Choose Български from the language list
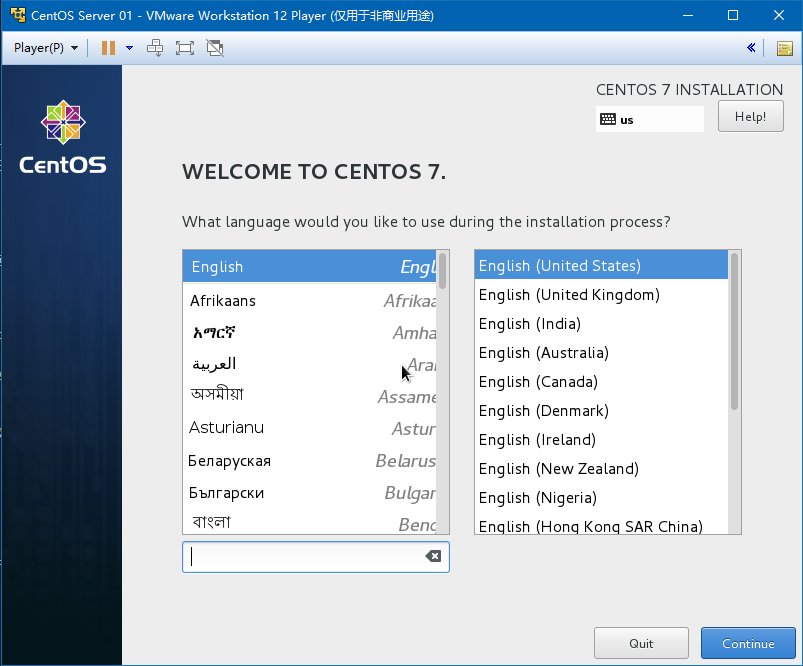The height and width of the screenshot is (666, 803). tap(227, 493)
